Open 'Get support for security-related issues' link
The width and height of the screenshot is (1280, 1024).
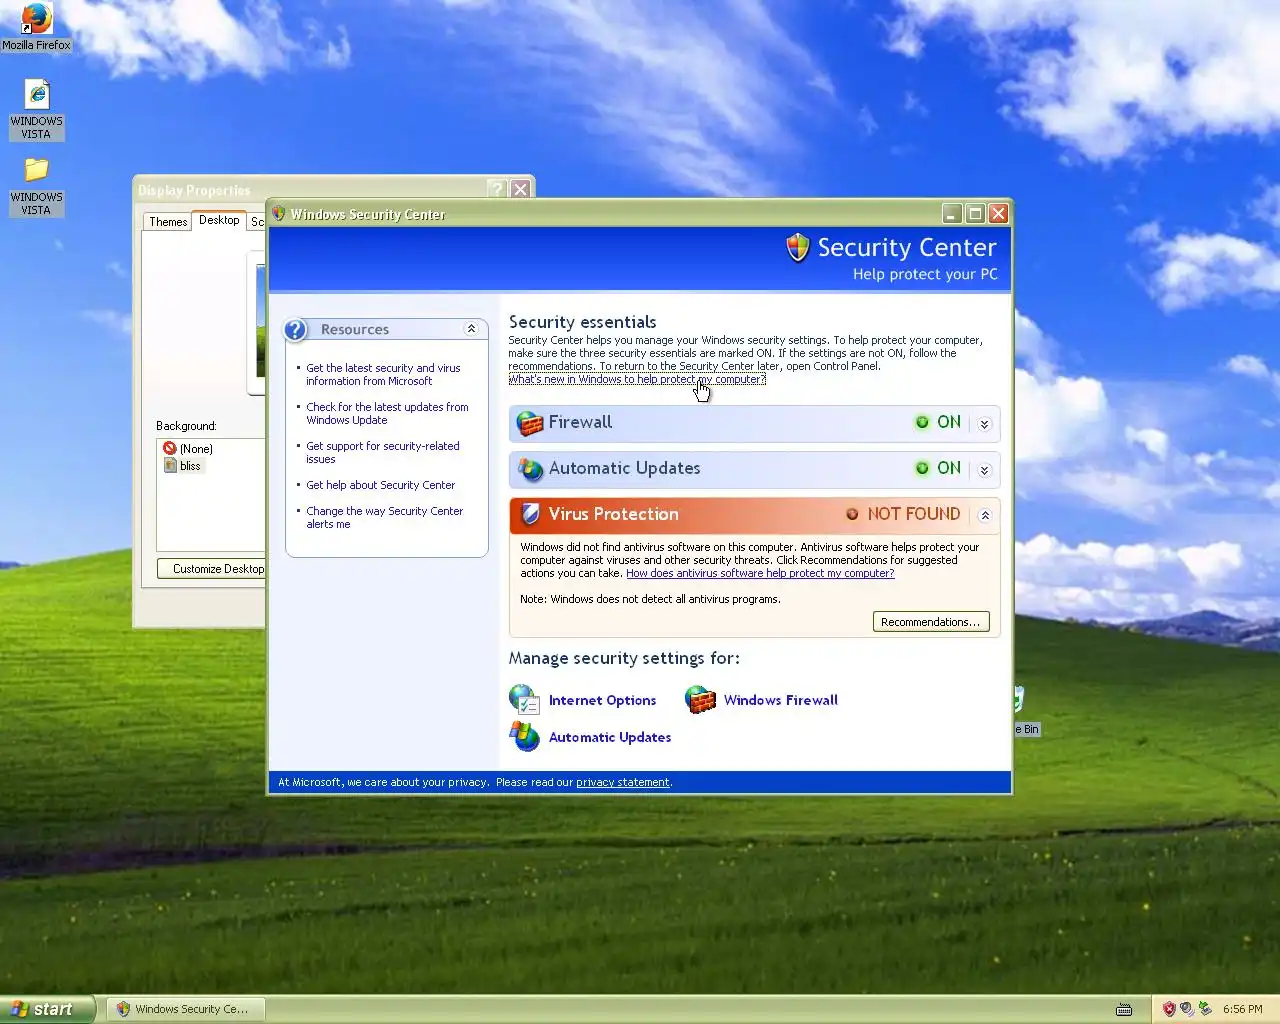pyautogui.click(x=383, y=452)
